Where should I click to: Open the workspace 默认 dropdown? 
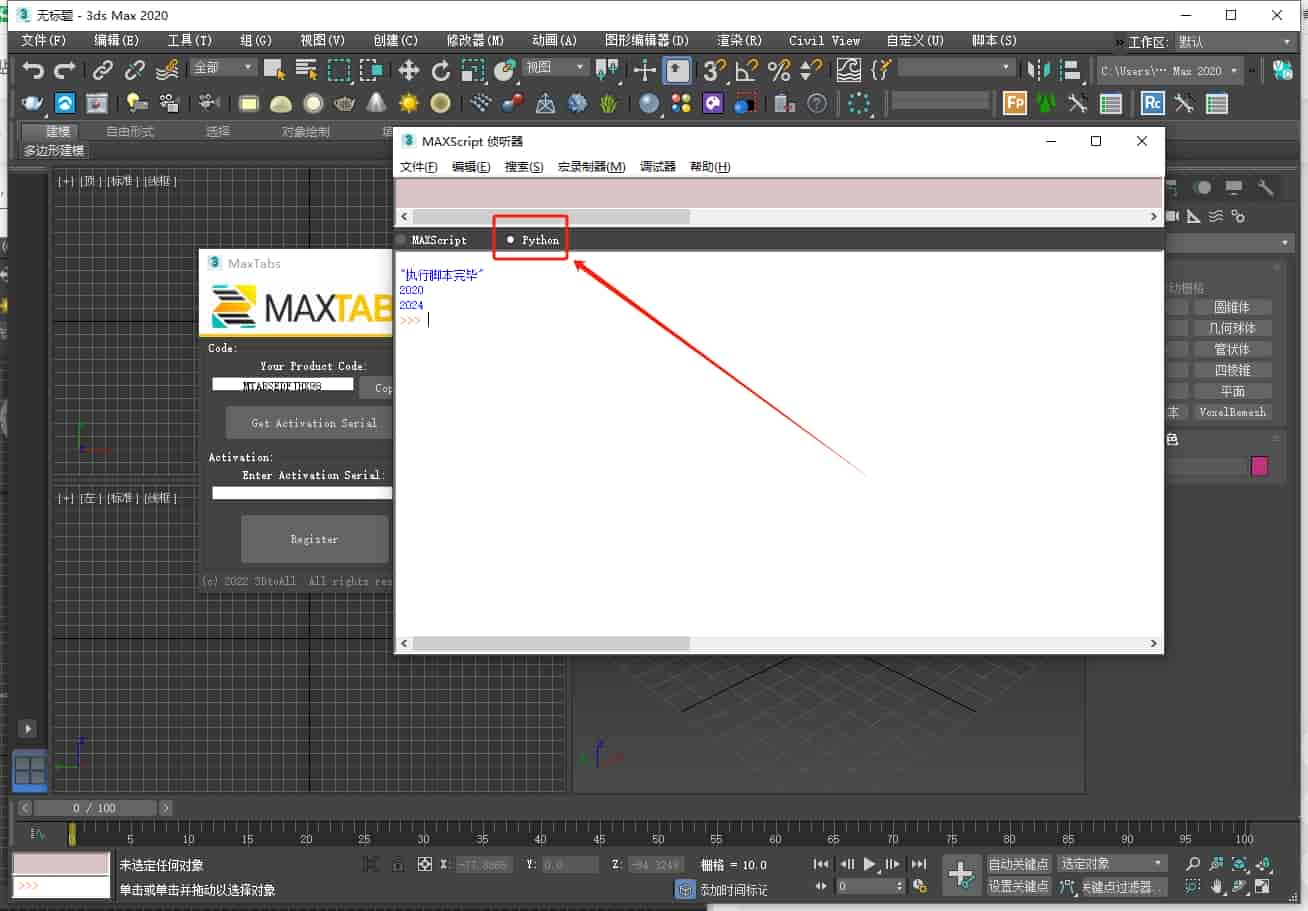[1235, 42]
